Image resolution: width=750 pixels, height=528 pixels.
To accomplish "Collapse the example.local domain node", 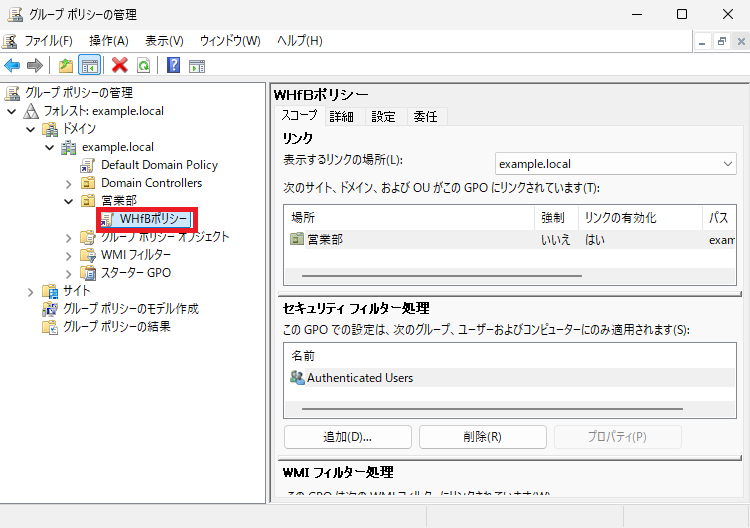I will point(49,147).
